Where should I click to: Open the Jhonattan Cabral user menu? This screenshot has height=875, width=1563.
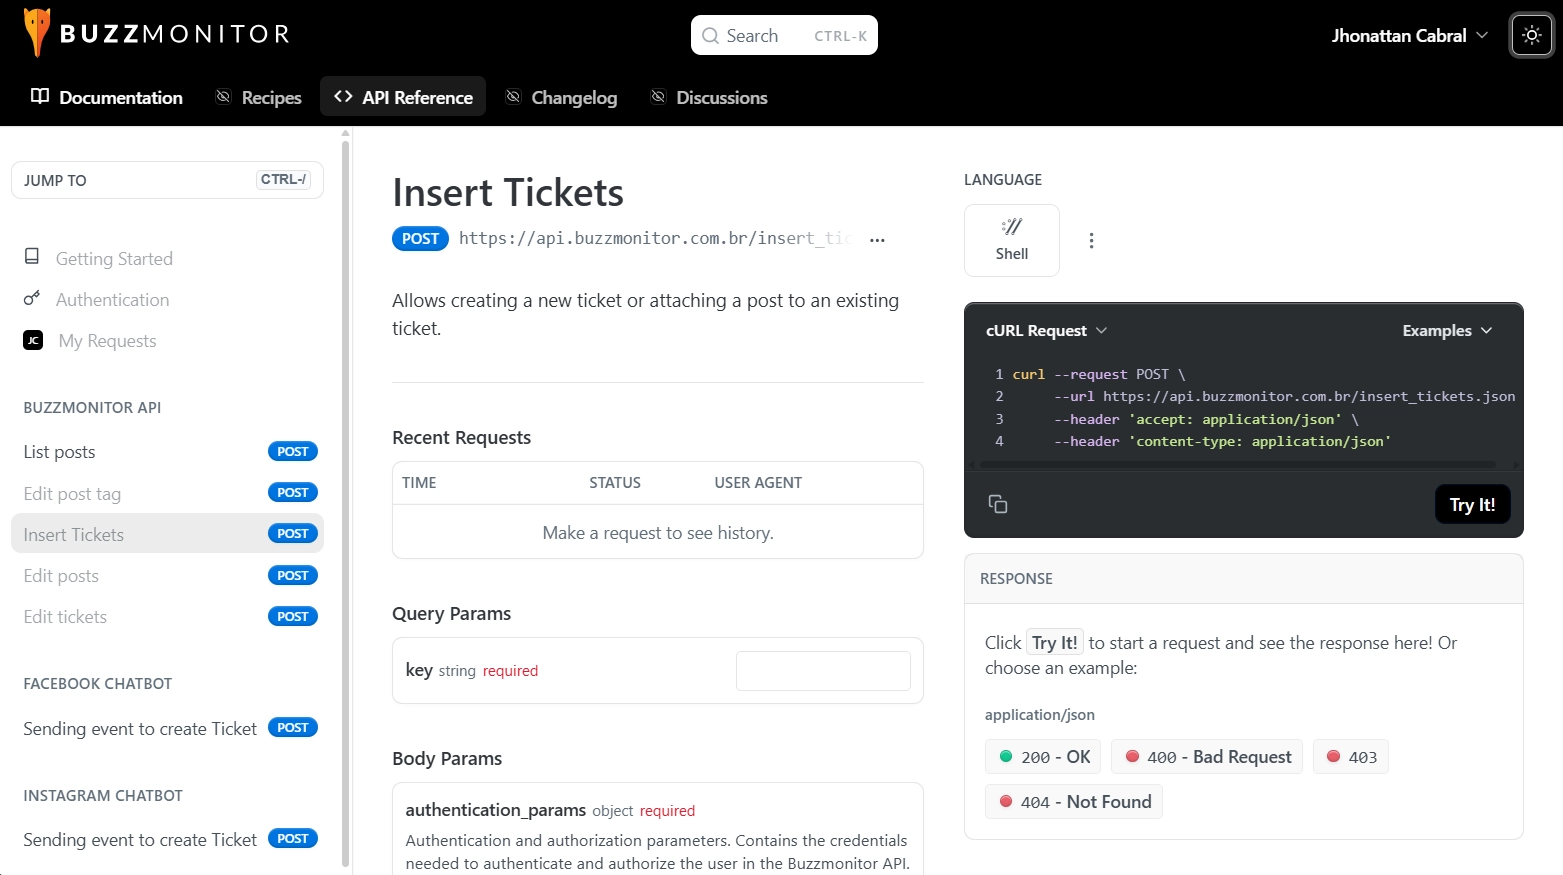point(1409,36)
